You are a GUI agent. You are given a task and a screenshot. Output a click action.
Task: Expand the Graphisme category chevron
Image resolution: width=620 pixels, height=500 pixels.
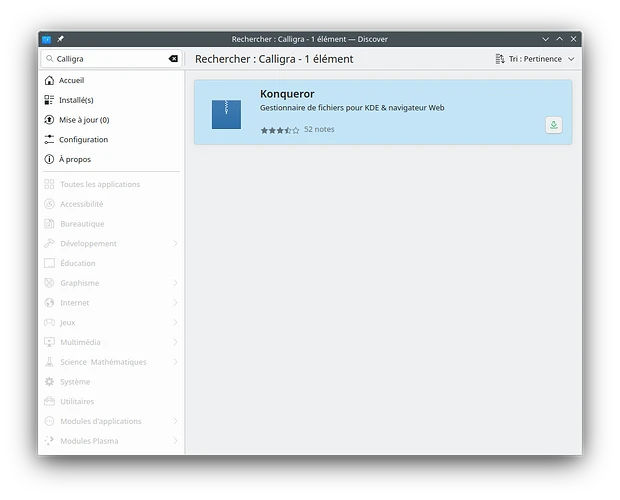(x=176, y=283)
